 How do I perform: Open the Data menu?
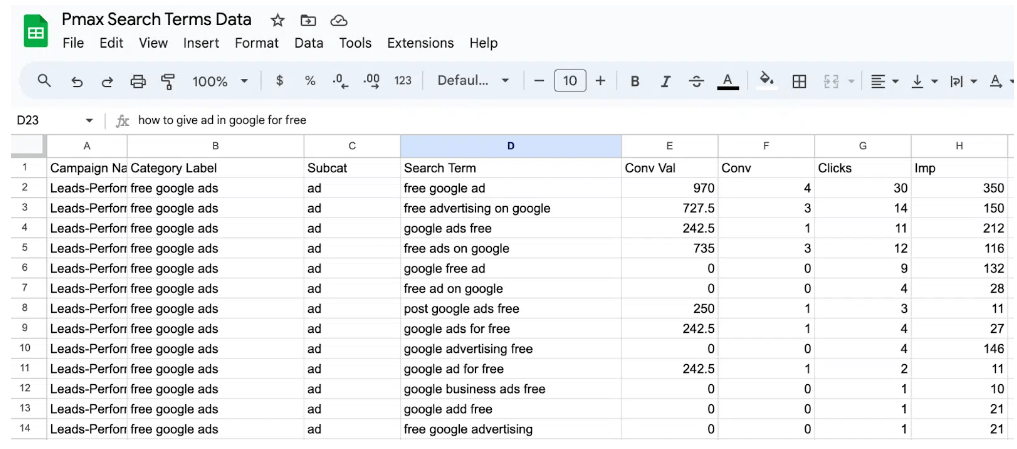point(309,43)
